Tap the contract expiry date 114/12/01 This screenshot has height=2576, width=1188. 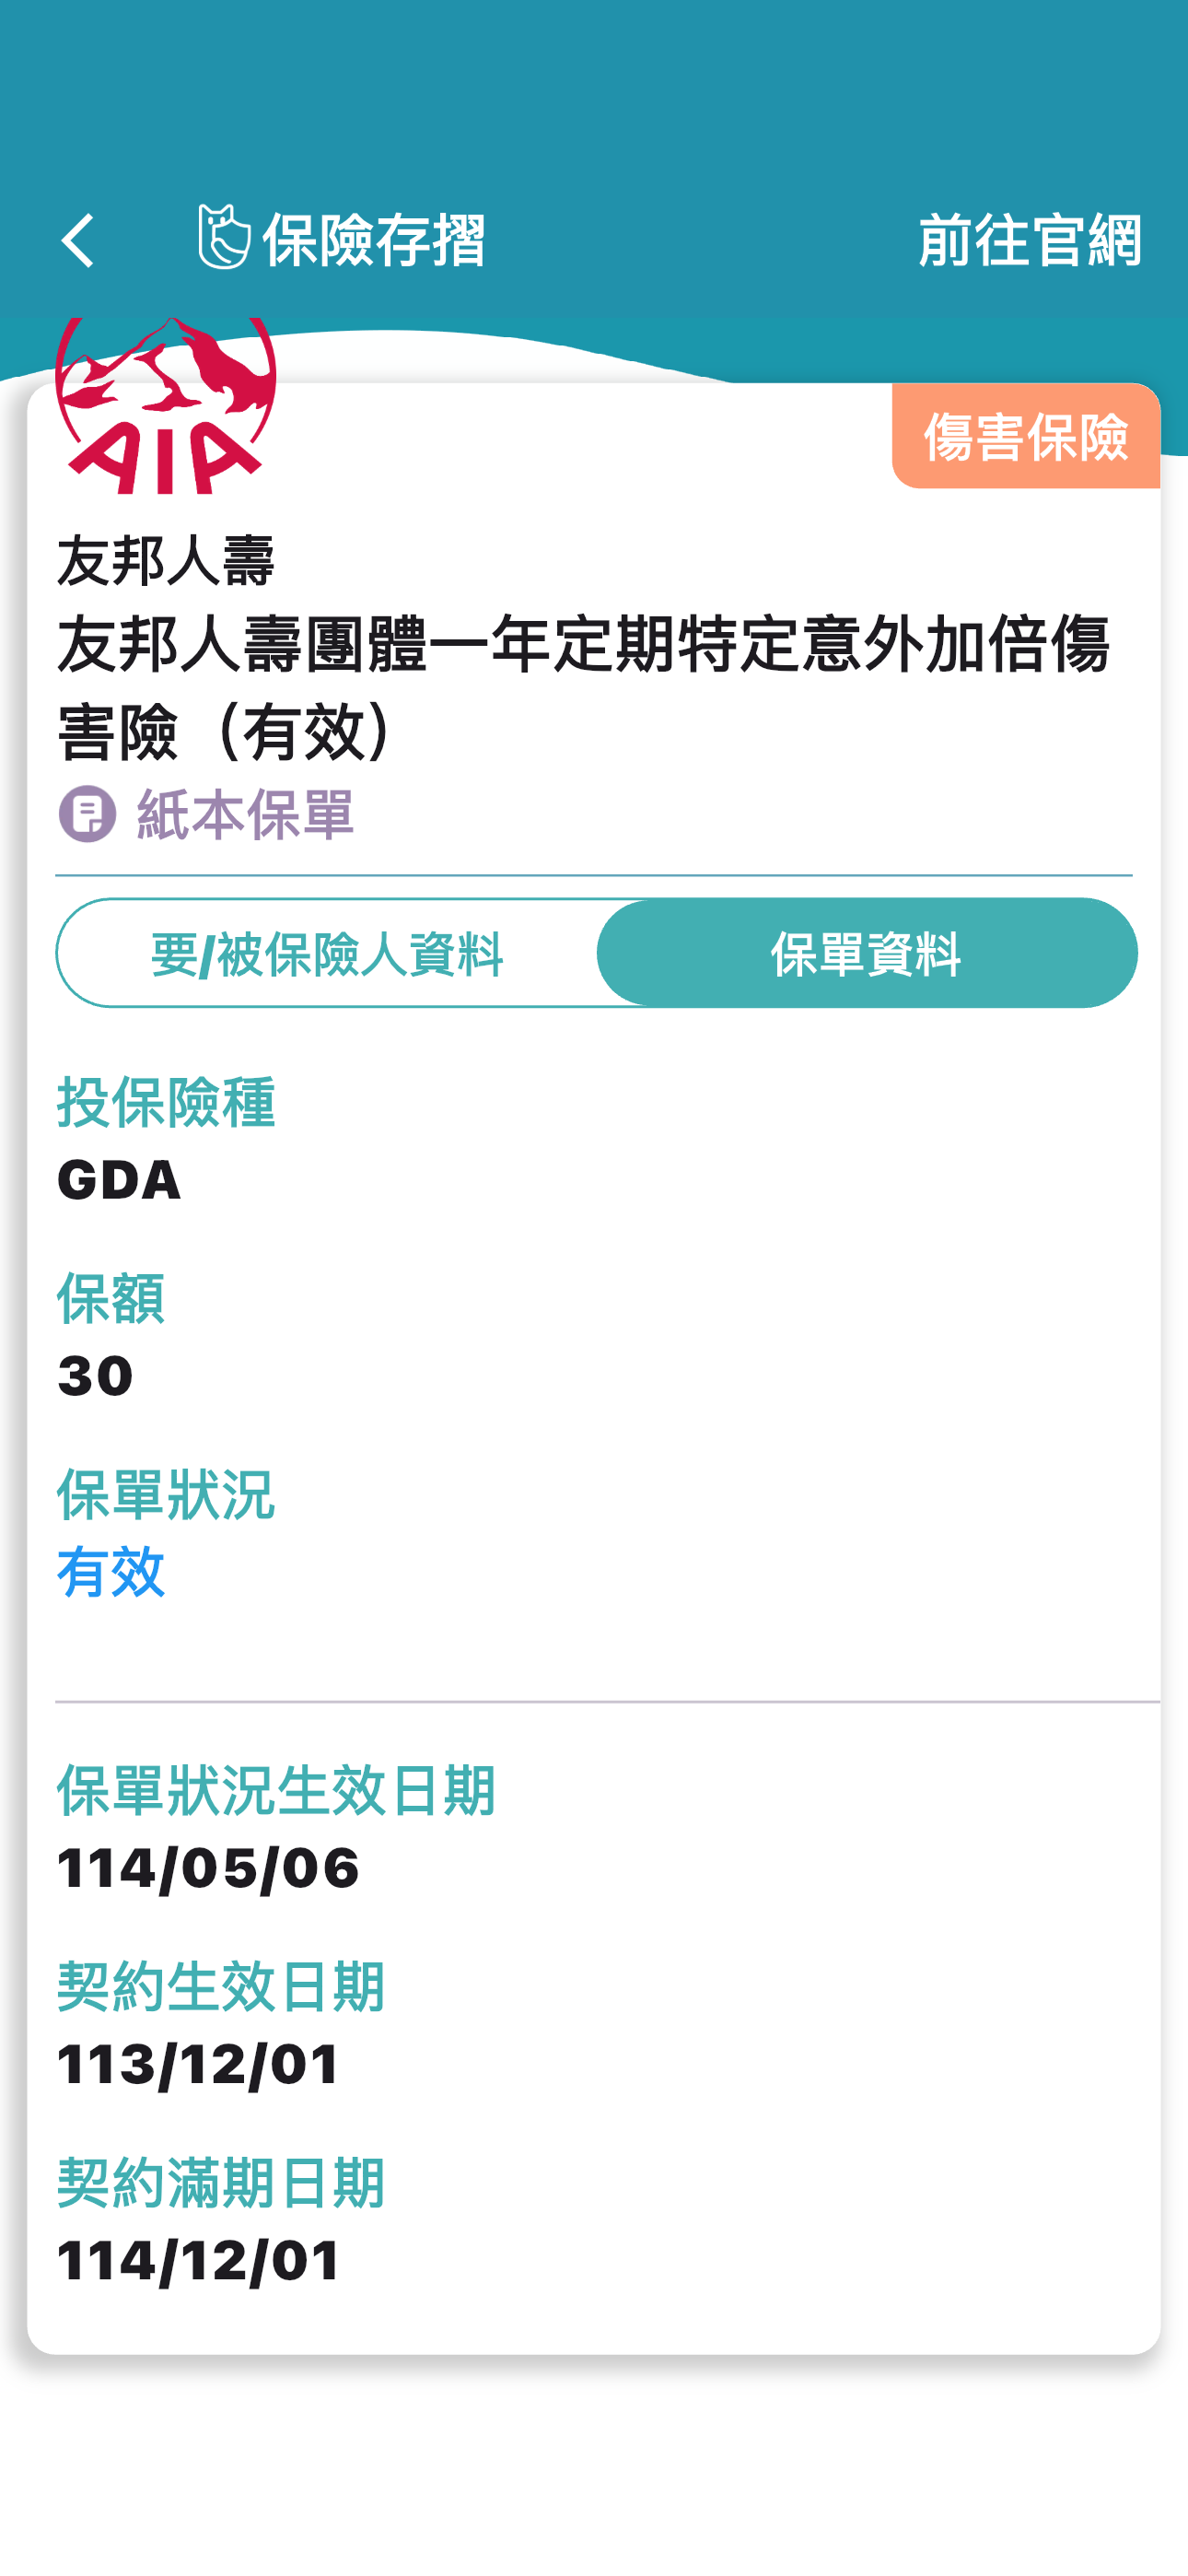(x=199, y=2260)
